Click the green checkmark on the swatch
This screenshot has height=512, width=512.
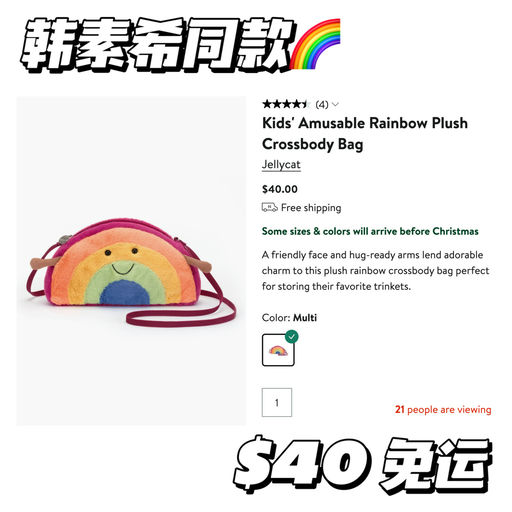tap(292, 337)
